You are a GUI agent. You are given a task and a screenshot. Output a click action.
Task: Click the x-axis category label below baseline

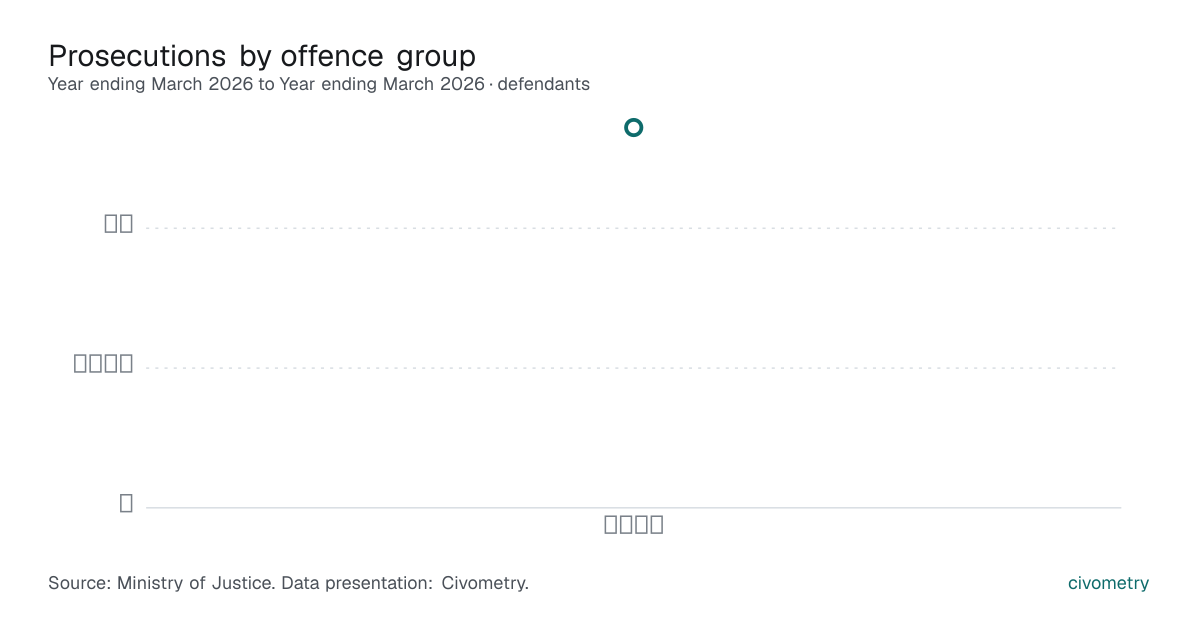(x=634, y=525)
